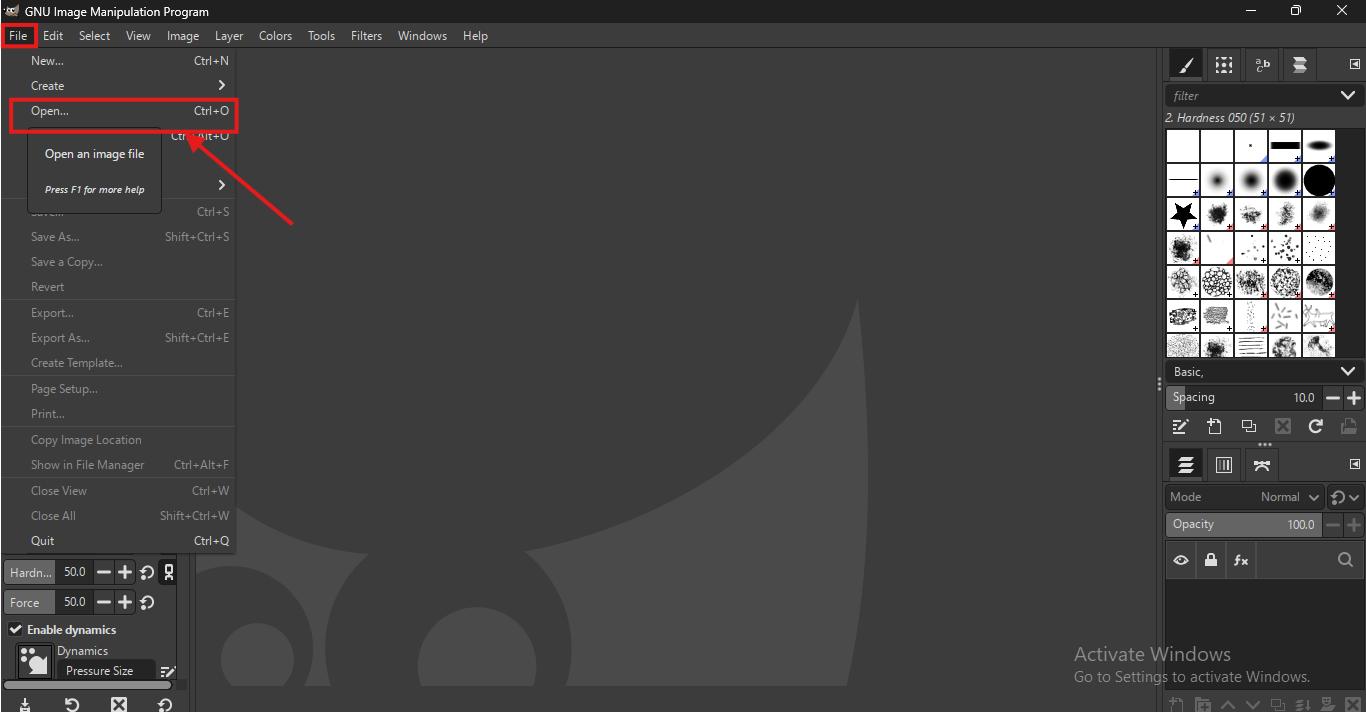Click the tool options horizontal scrollbar

pos(88,685)
